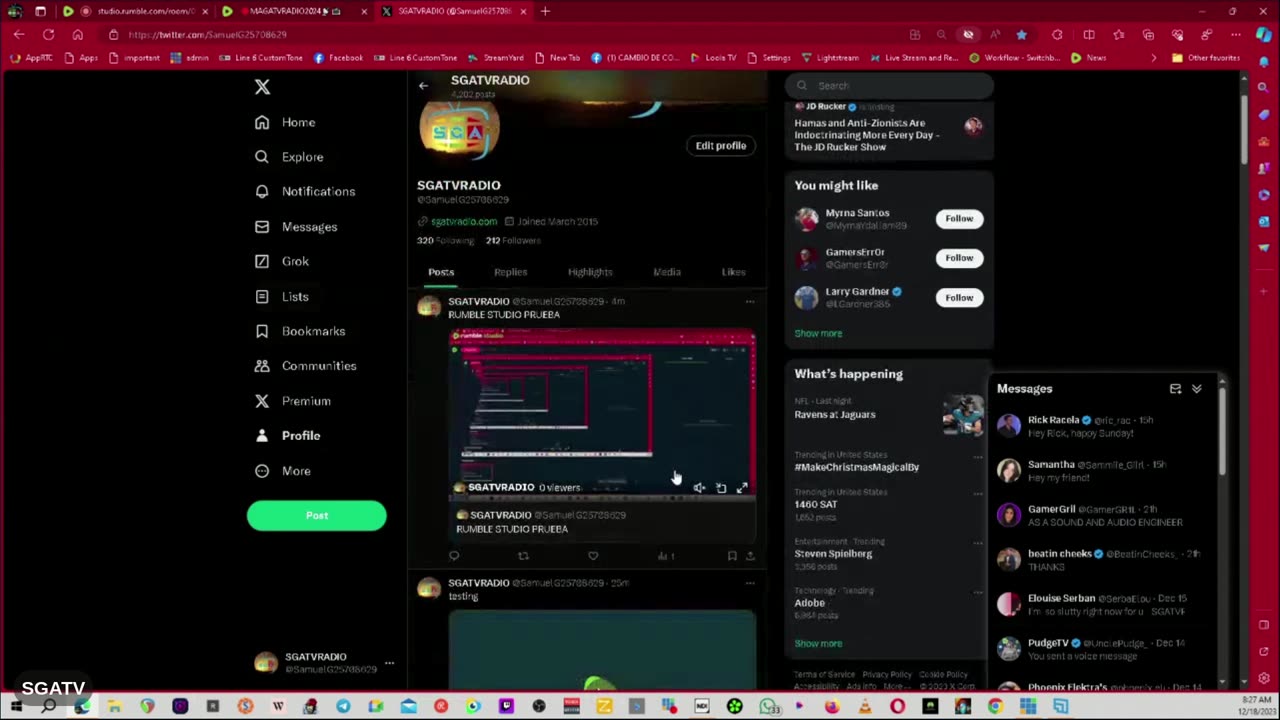
Task: Click the search field on X
Action: (x=889, y=86)
